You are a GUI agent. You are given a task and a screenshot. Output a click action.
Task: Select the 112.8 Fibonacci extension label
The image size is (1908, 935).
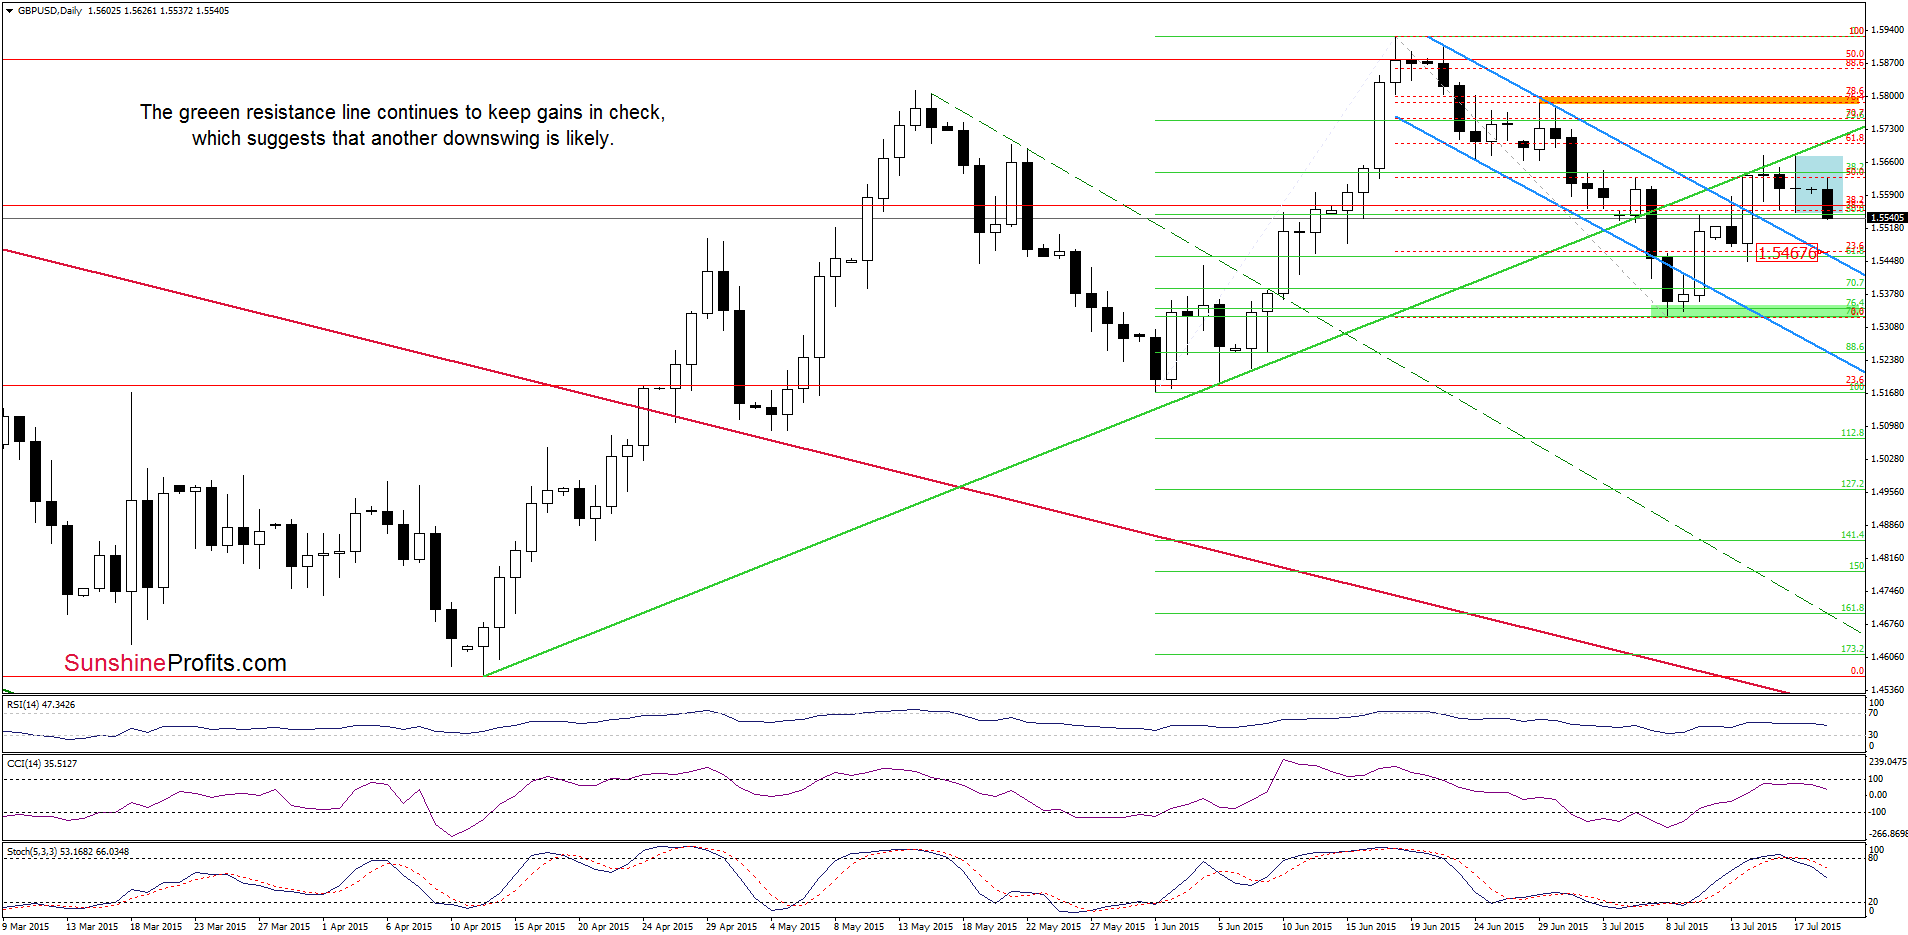[x=1852, y=433]
